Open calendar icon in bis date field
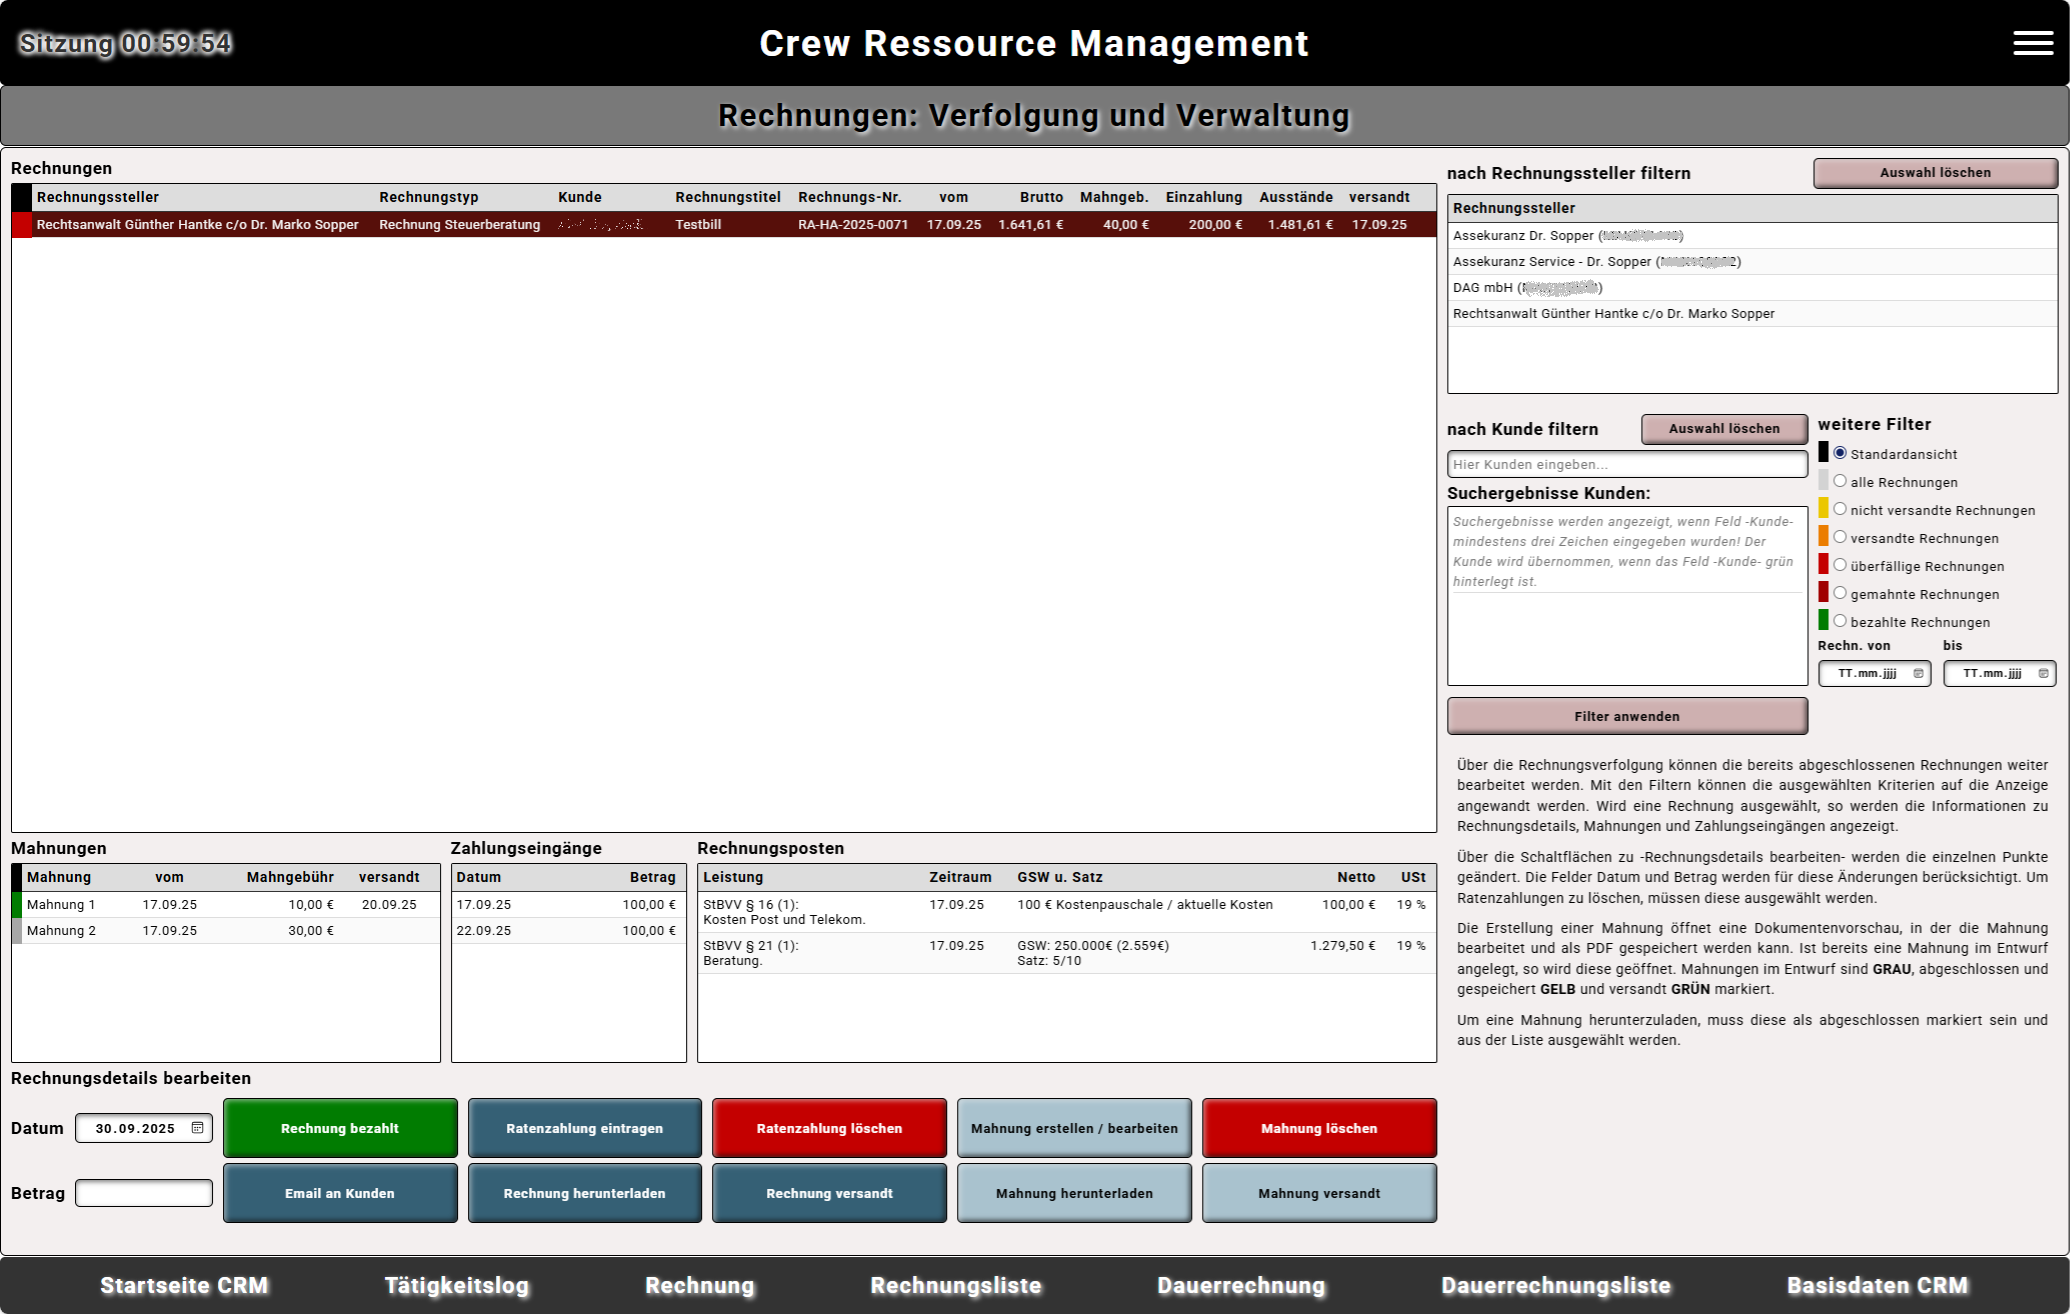Screen dimensions: 2070x1314 coord(2043,674)
